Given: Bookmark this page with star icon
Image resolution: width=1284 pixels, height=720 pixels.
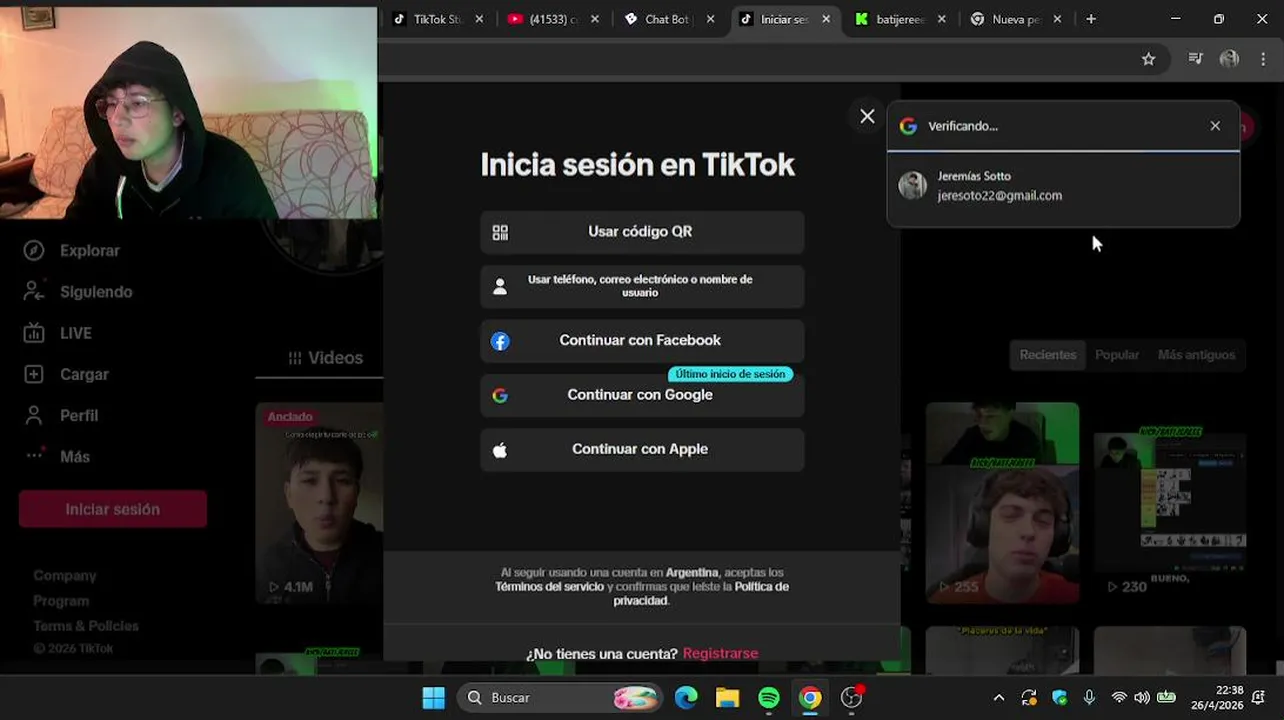Looking at the screenshot, I should click(x=1148, y=59).
